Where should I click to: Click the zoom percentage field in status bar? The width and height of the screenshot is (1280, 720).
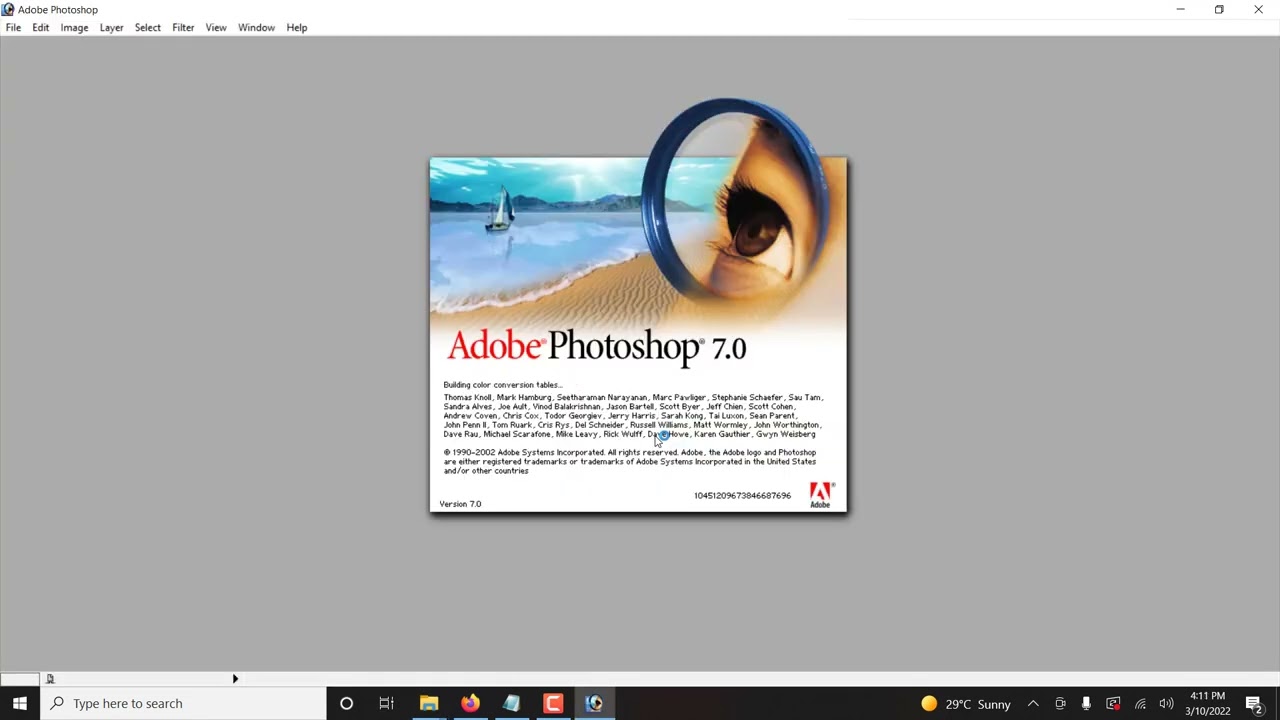click(20, 679)
